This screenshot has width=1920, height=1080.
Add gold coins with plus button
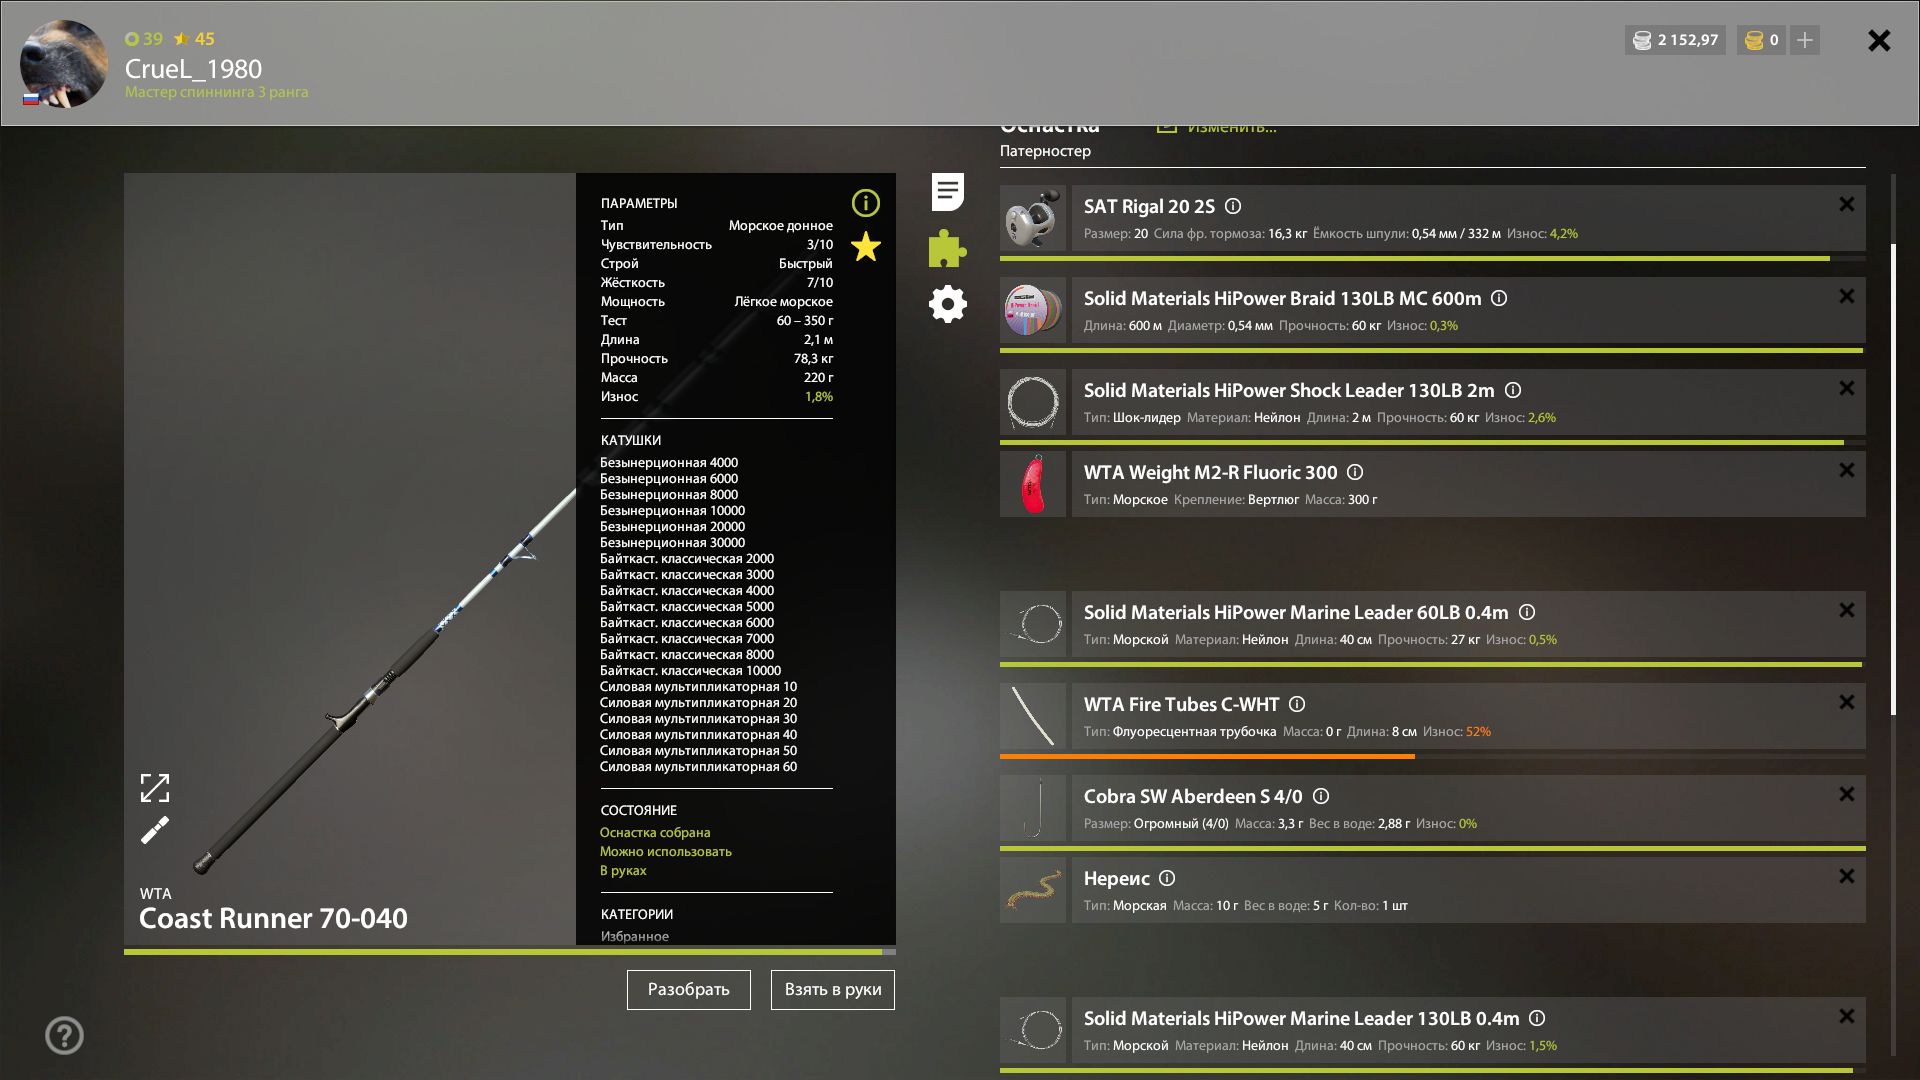click(1804, 40)
